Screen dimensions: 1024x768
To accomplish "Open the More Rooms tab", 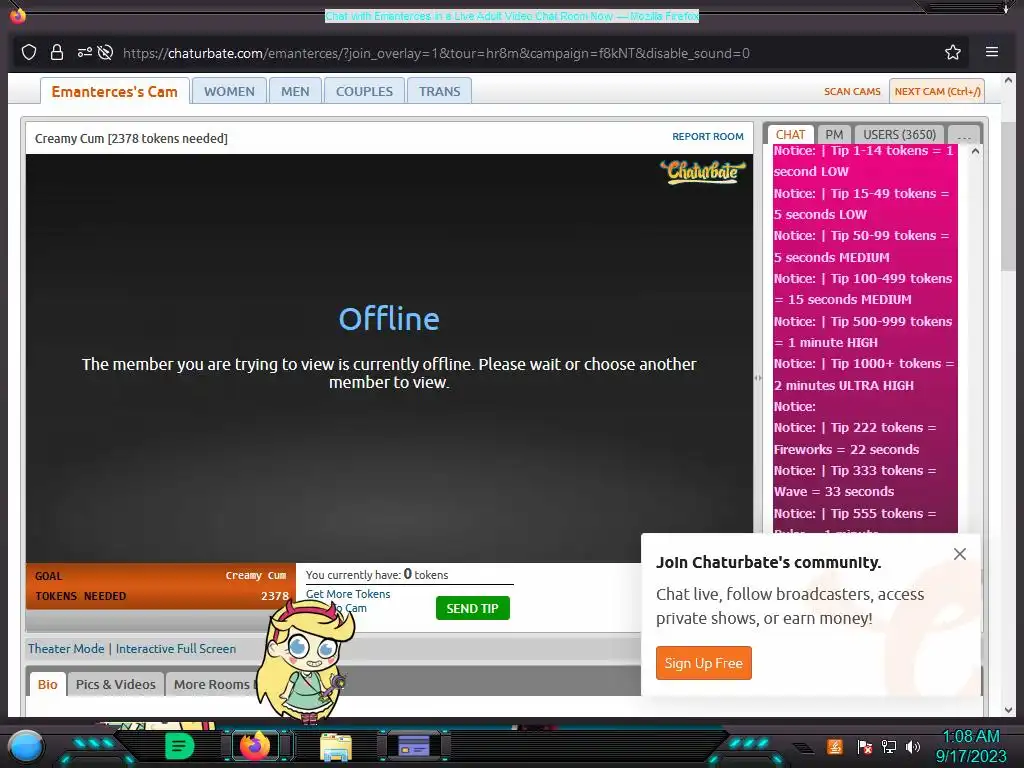I will (212, 684).
